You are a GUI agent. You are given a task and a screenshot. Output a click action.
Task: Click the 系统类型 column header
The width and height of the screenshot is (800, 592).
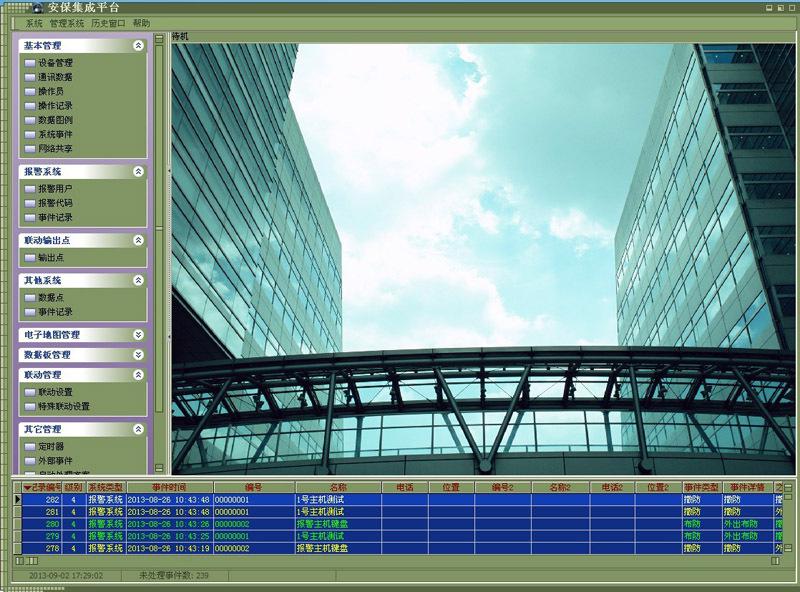coord(105,487)
